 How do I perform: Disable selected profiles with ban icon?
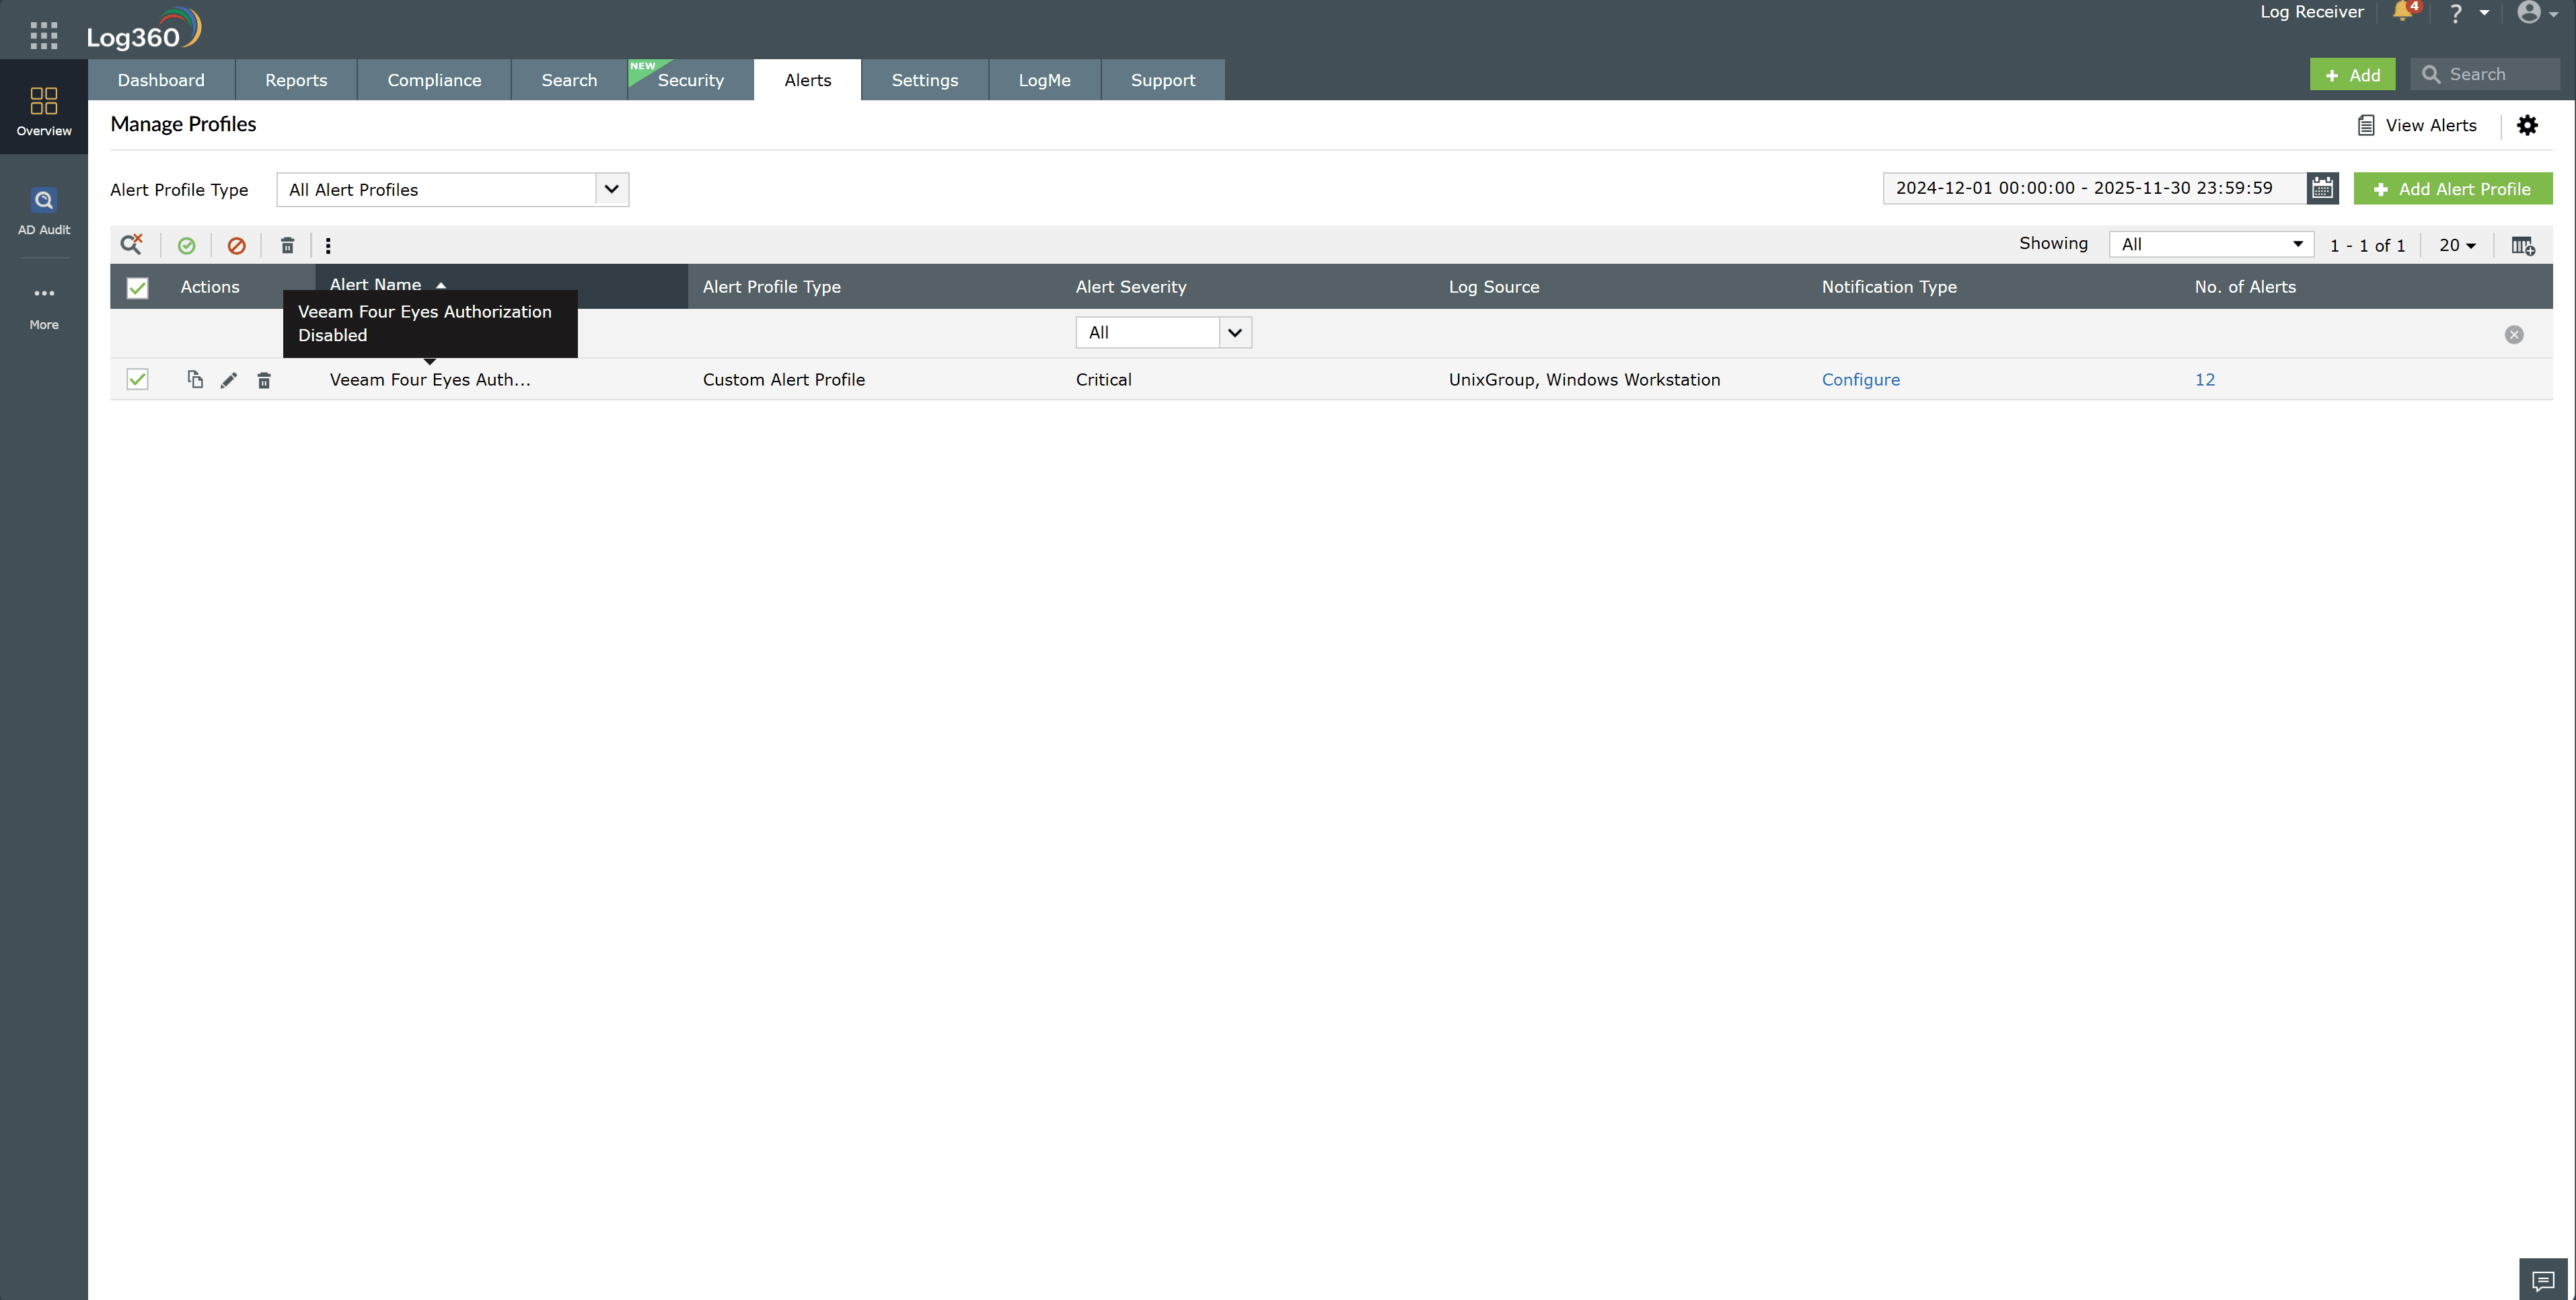(x=236, y=244)
